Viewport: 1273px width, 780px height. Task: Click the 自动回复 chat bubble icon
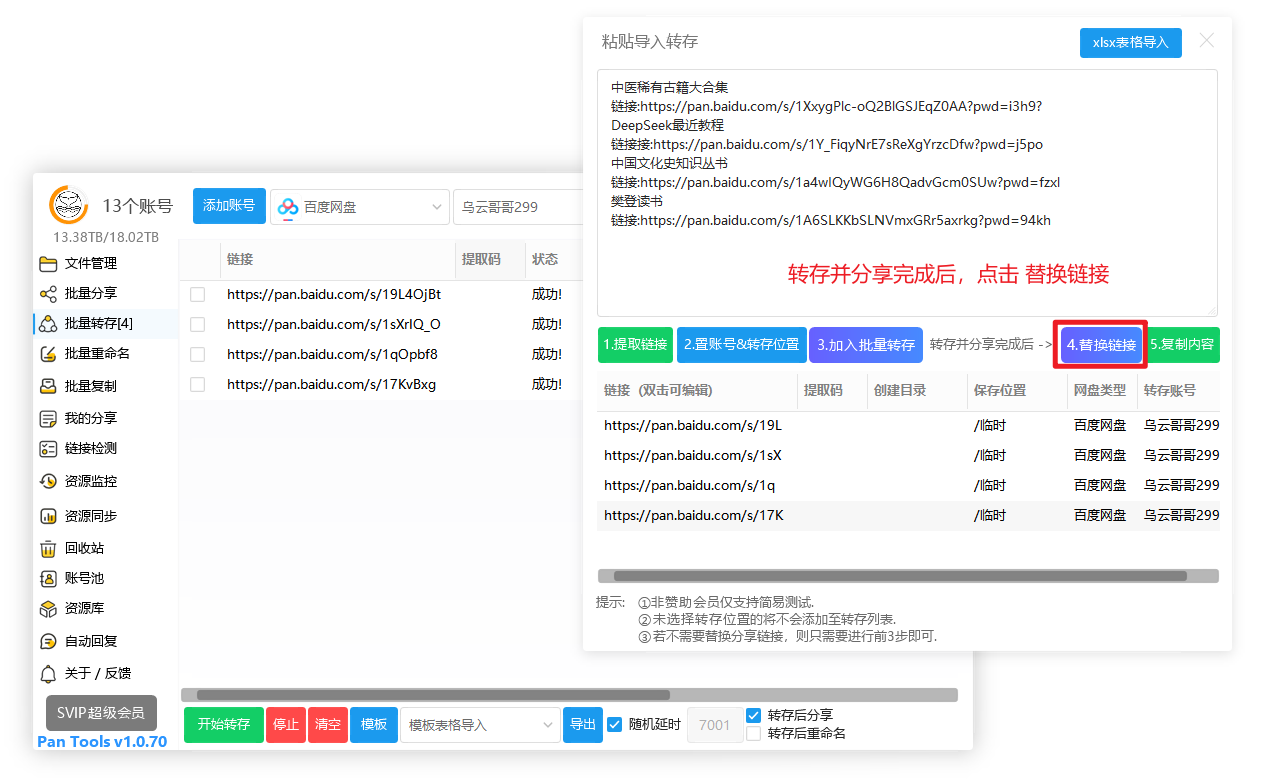pyautogui.click(x=48, y=641)
